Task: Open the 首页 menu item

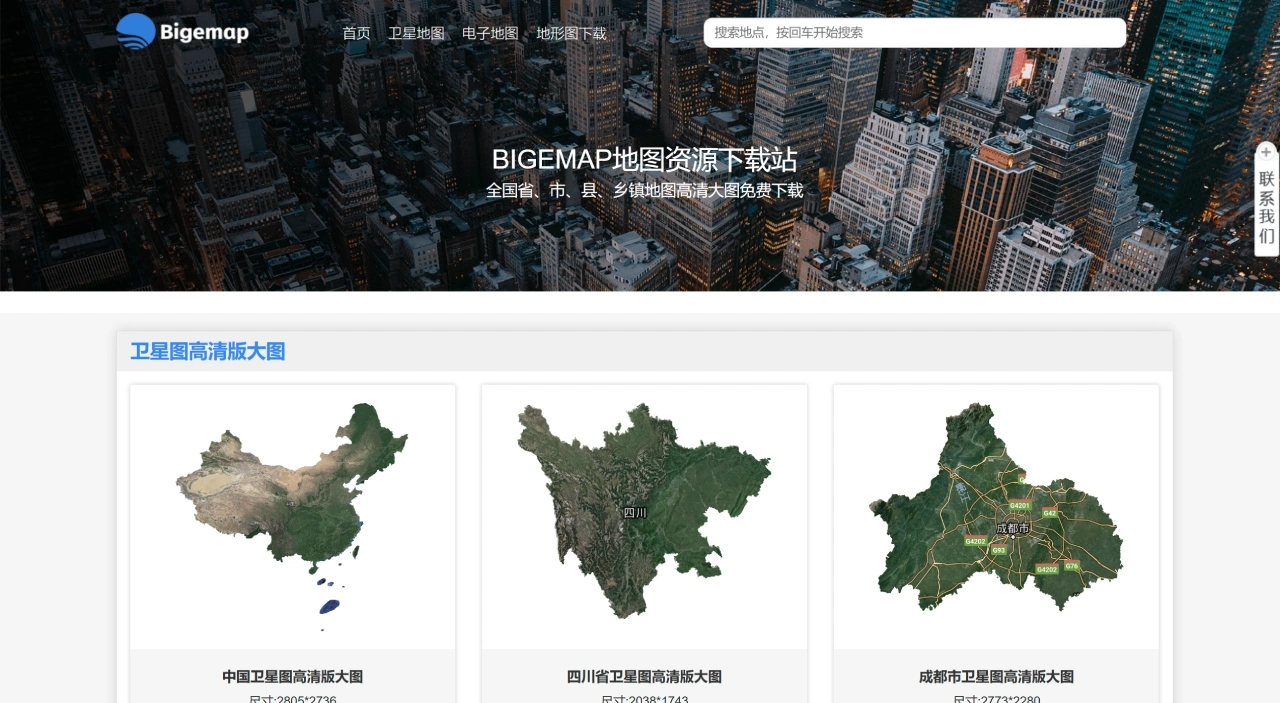Action: (x=356, y=32)
